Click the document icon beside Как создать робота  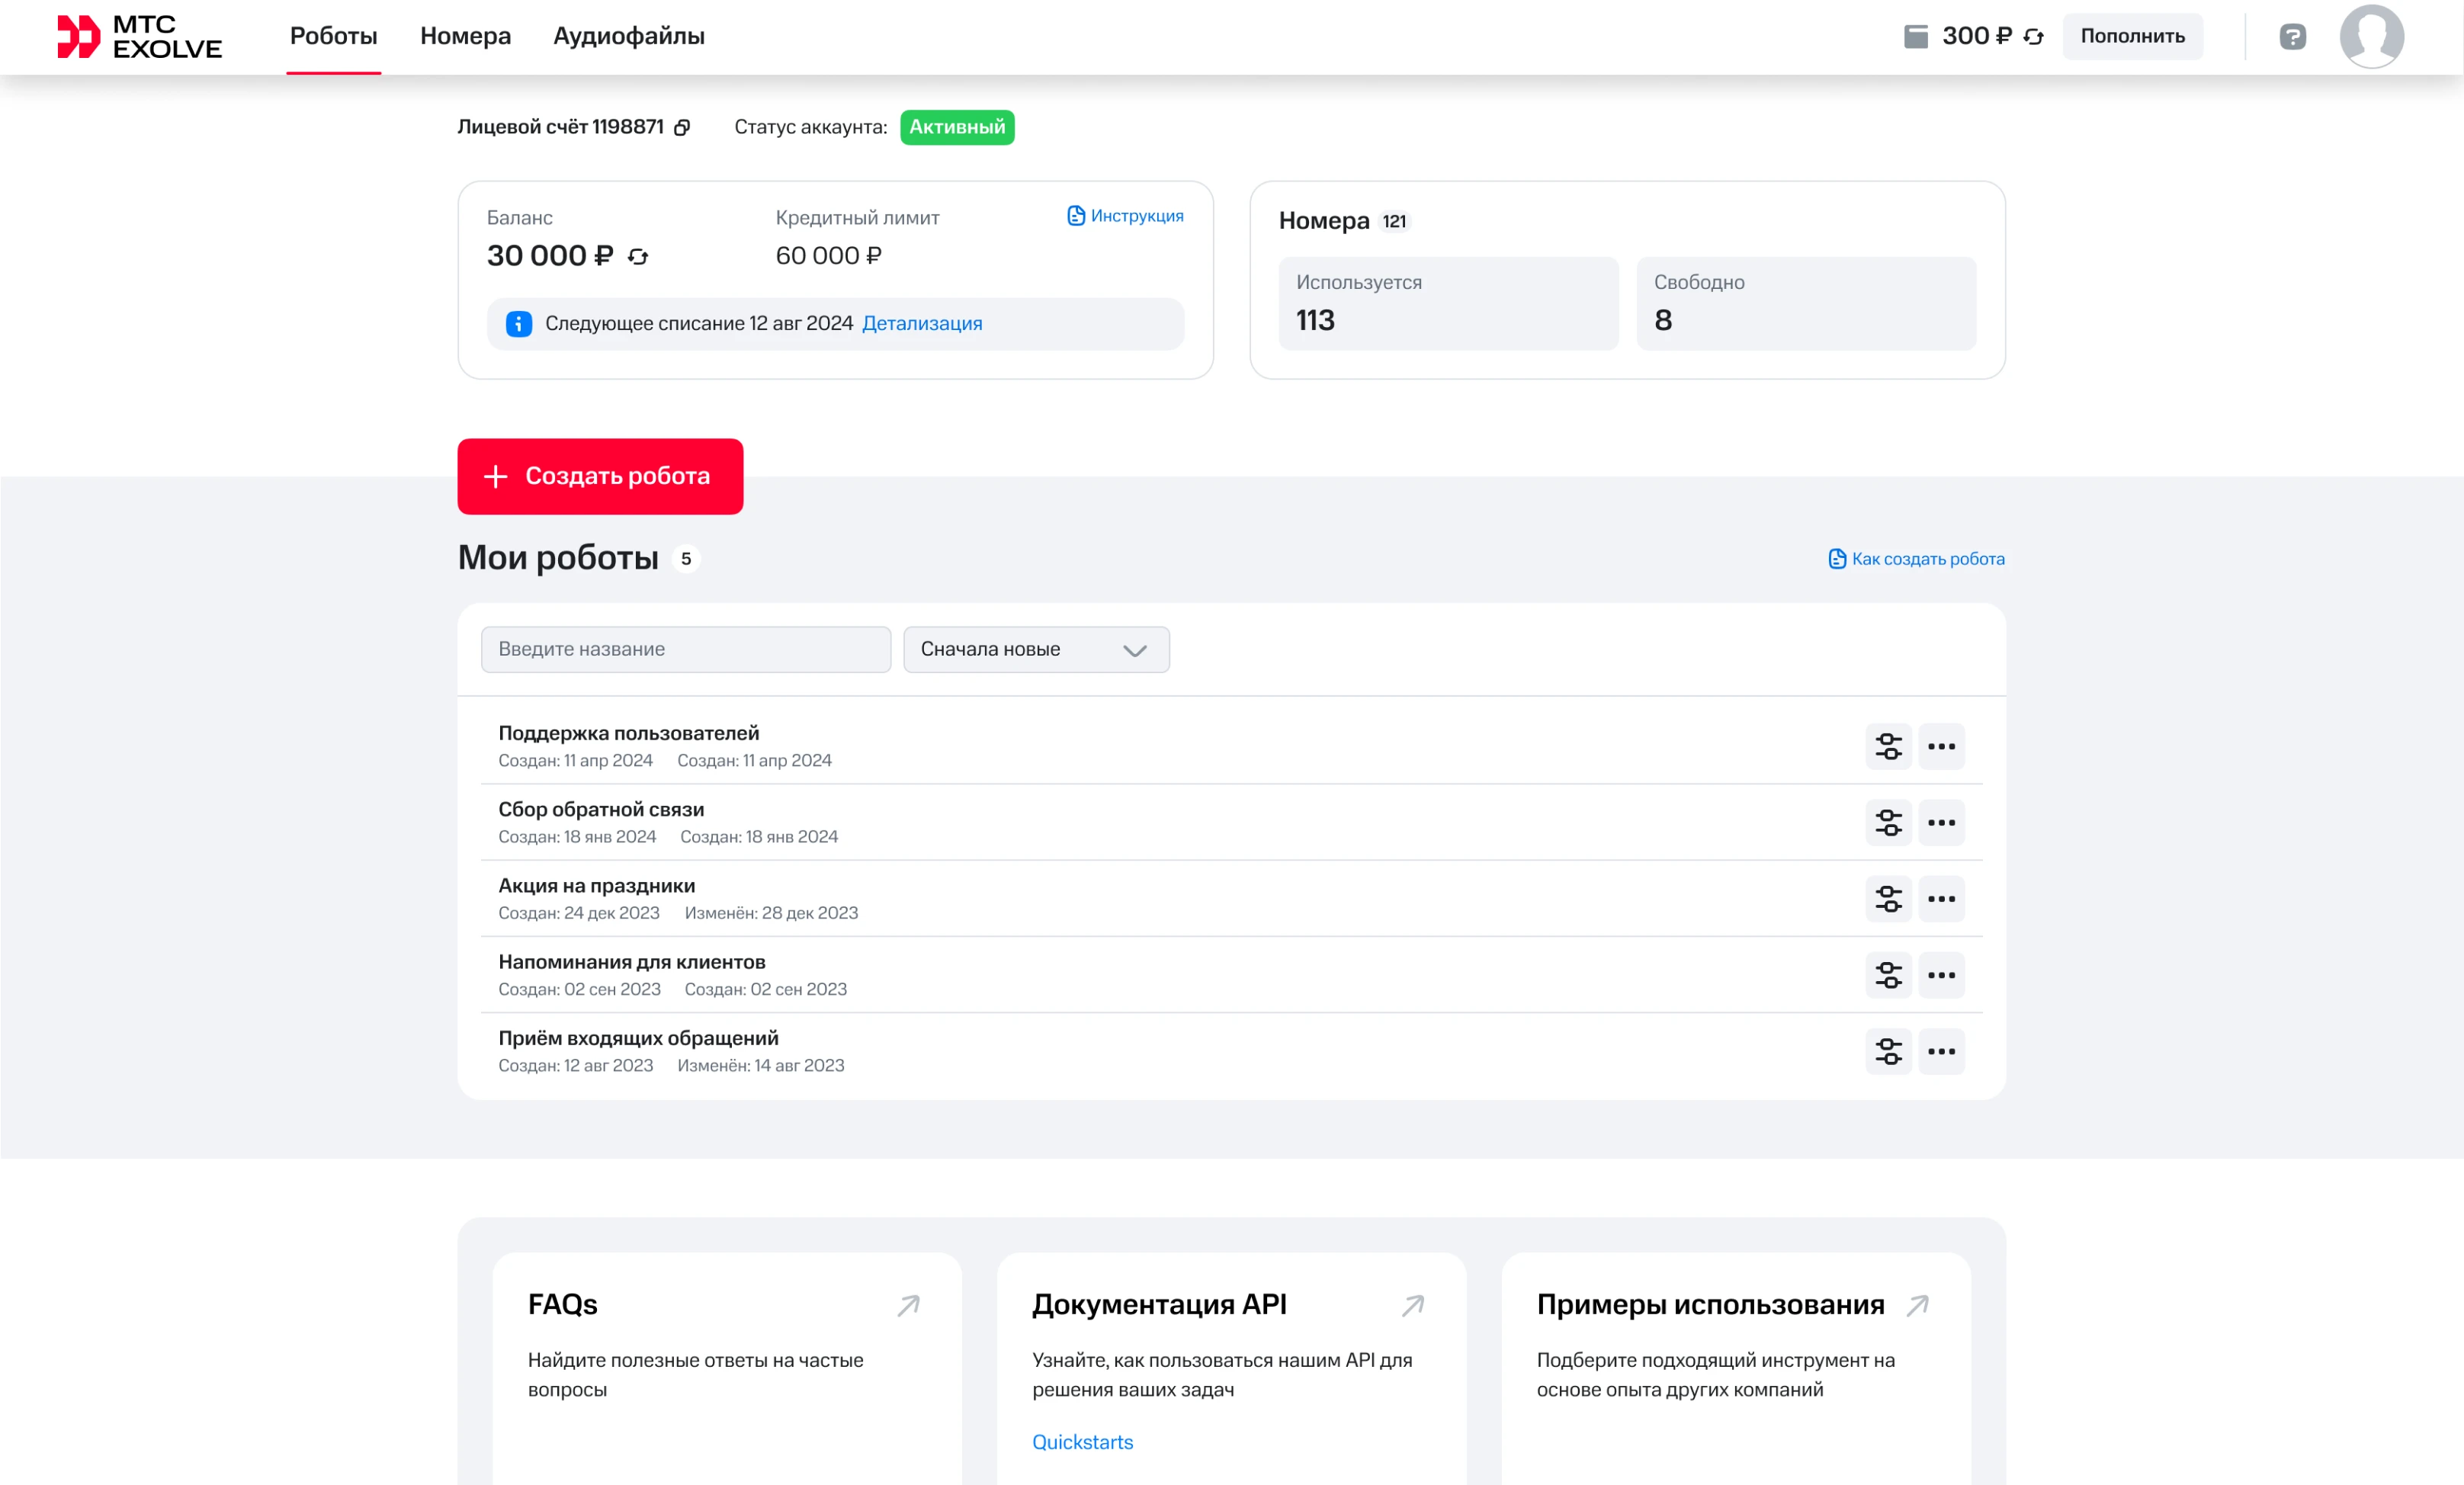(1837, 559)
